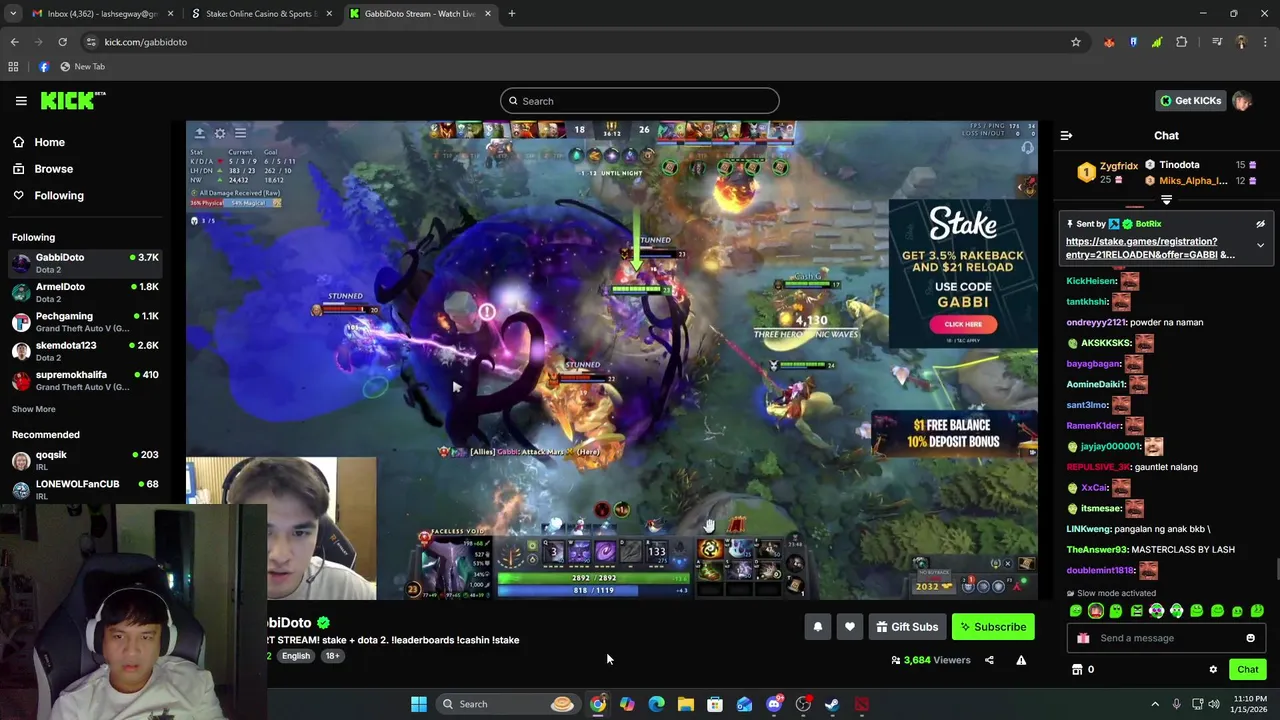Screen dimensions: 1280x720
Task: Click the green Chat send button
Action: point(1247,670)
